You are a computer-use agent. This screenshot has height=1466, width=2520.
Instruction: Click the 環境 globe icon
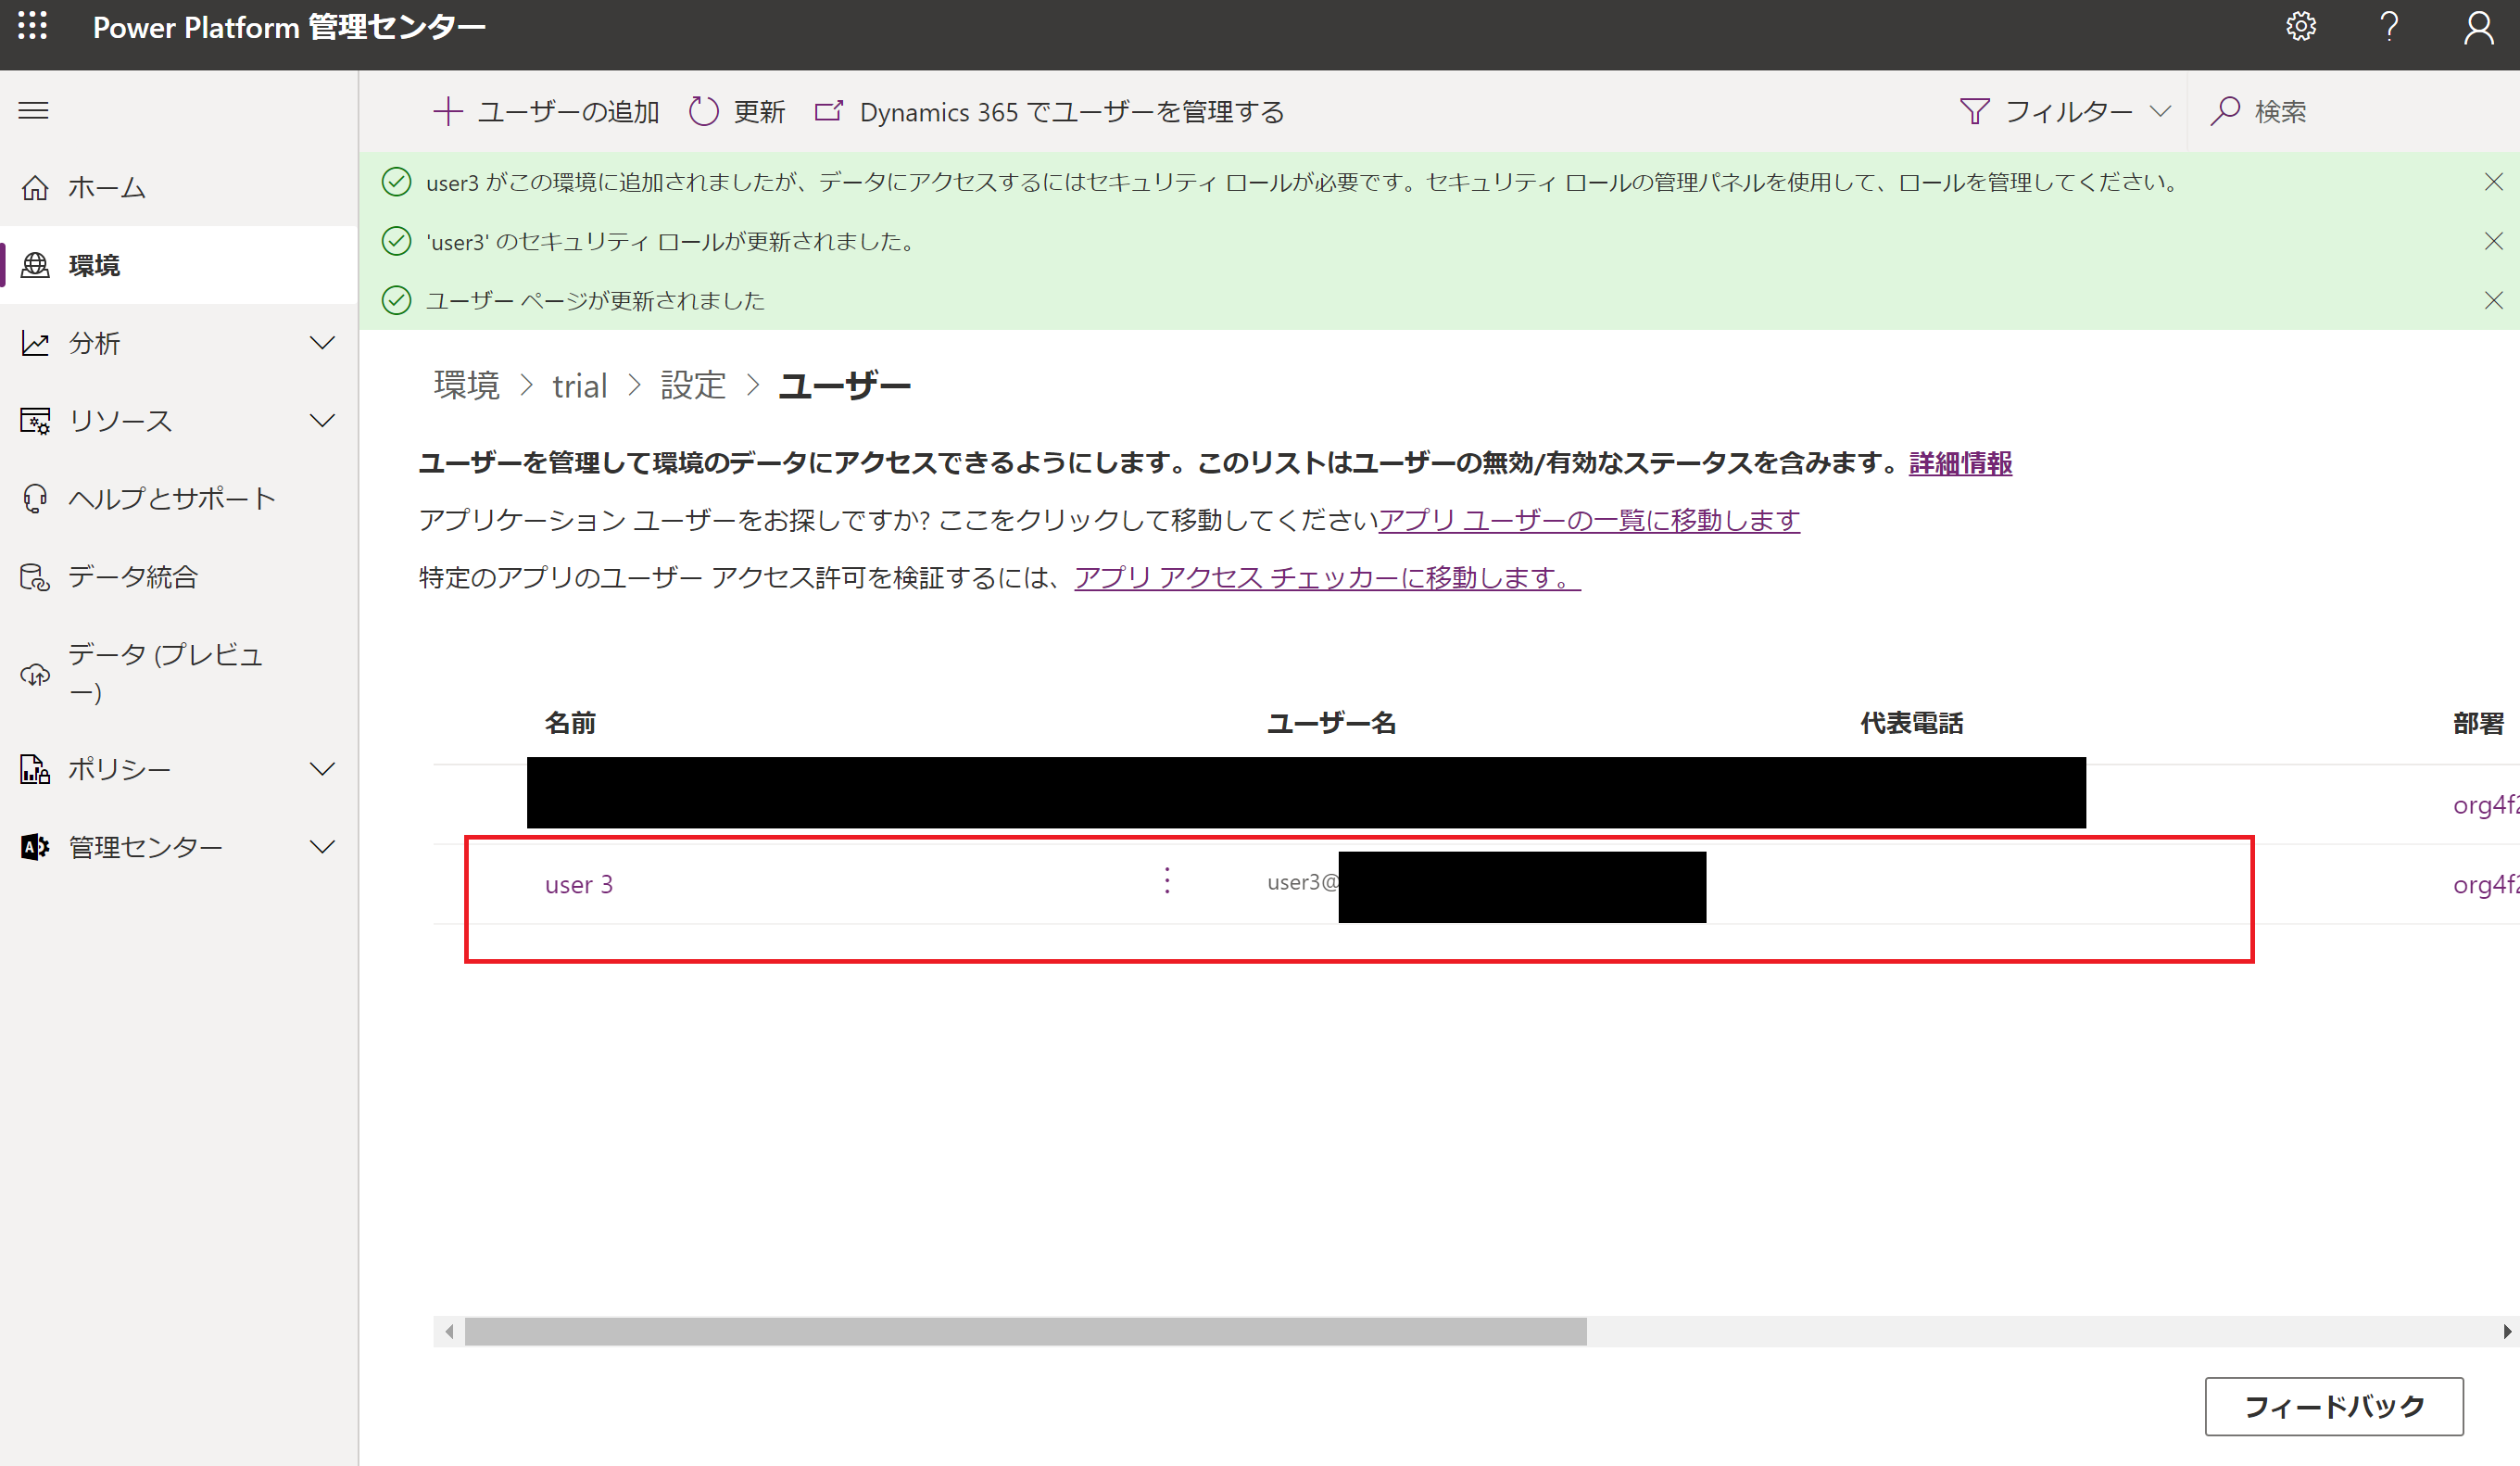35,265
